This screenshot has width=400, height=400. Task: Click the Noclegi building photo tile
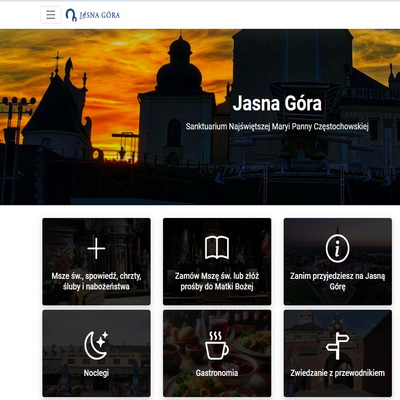point(96,353)
